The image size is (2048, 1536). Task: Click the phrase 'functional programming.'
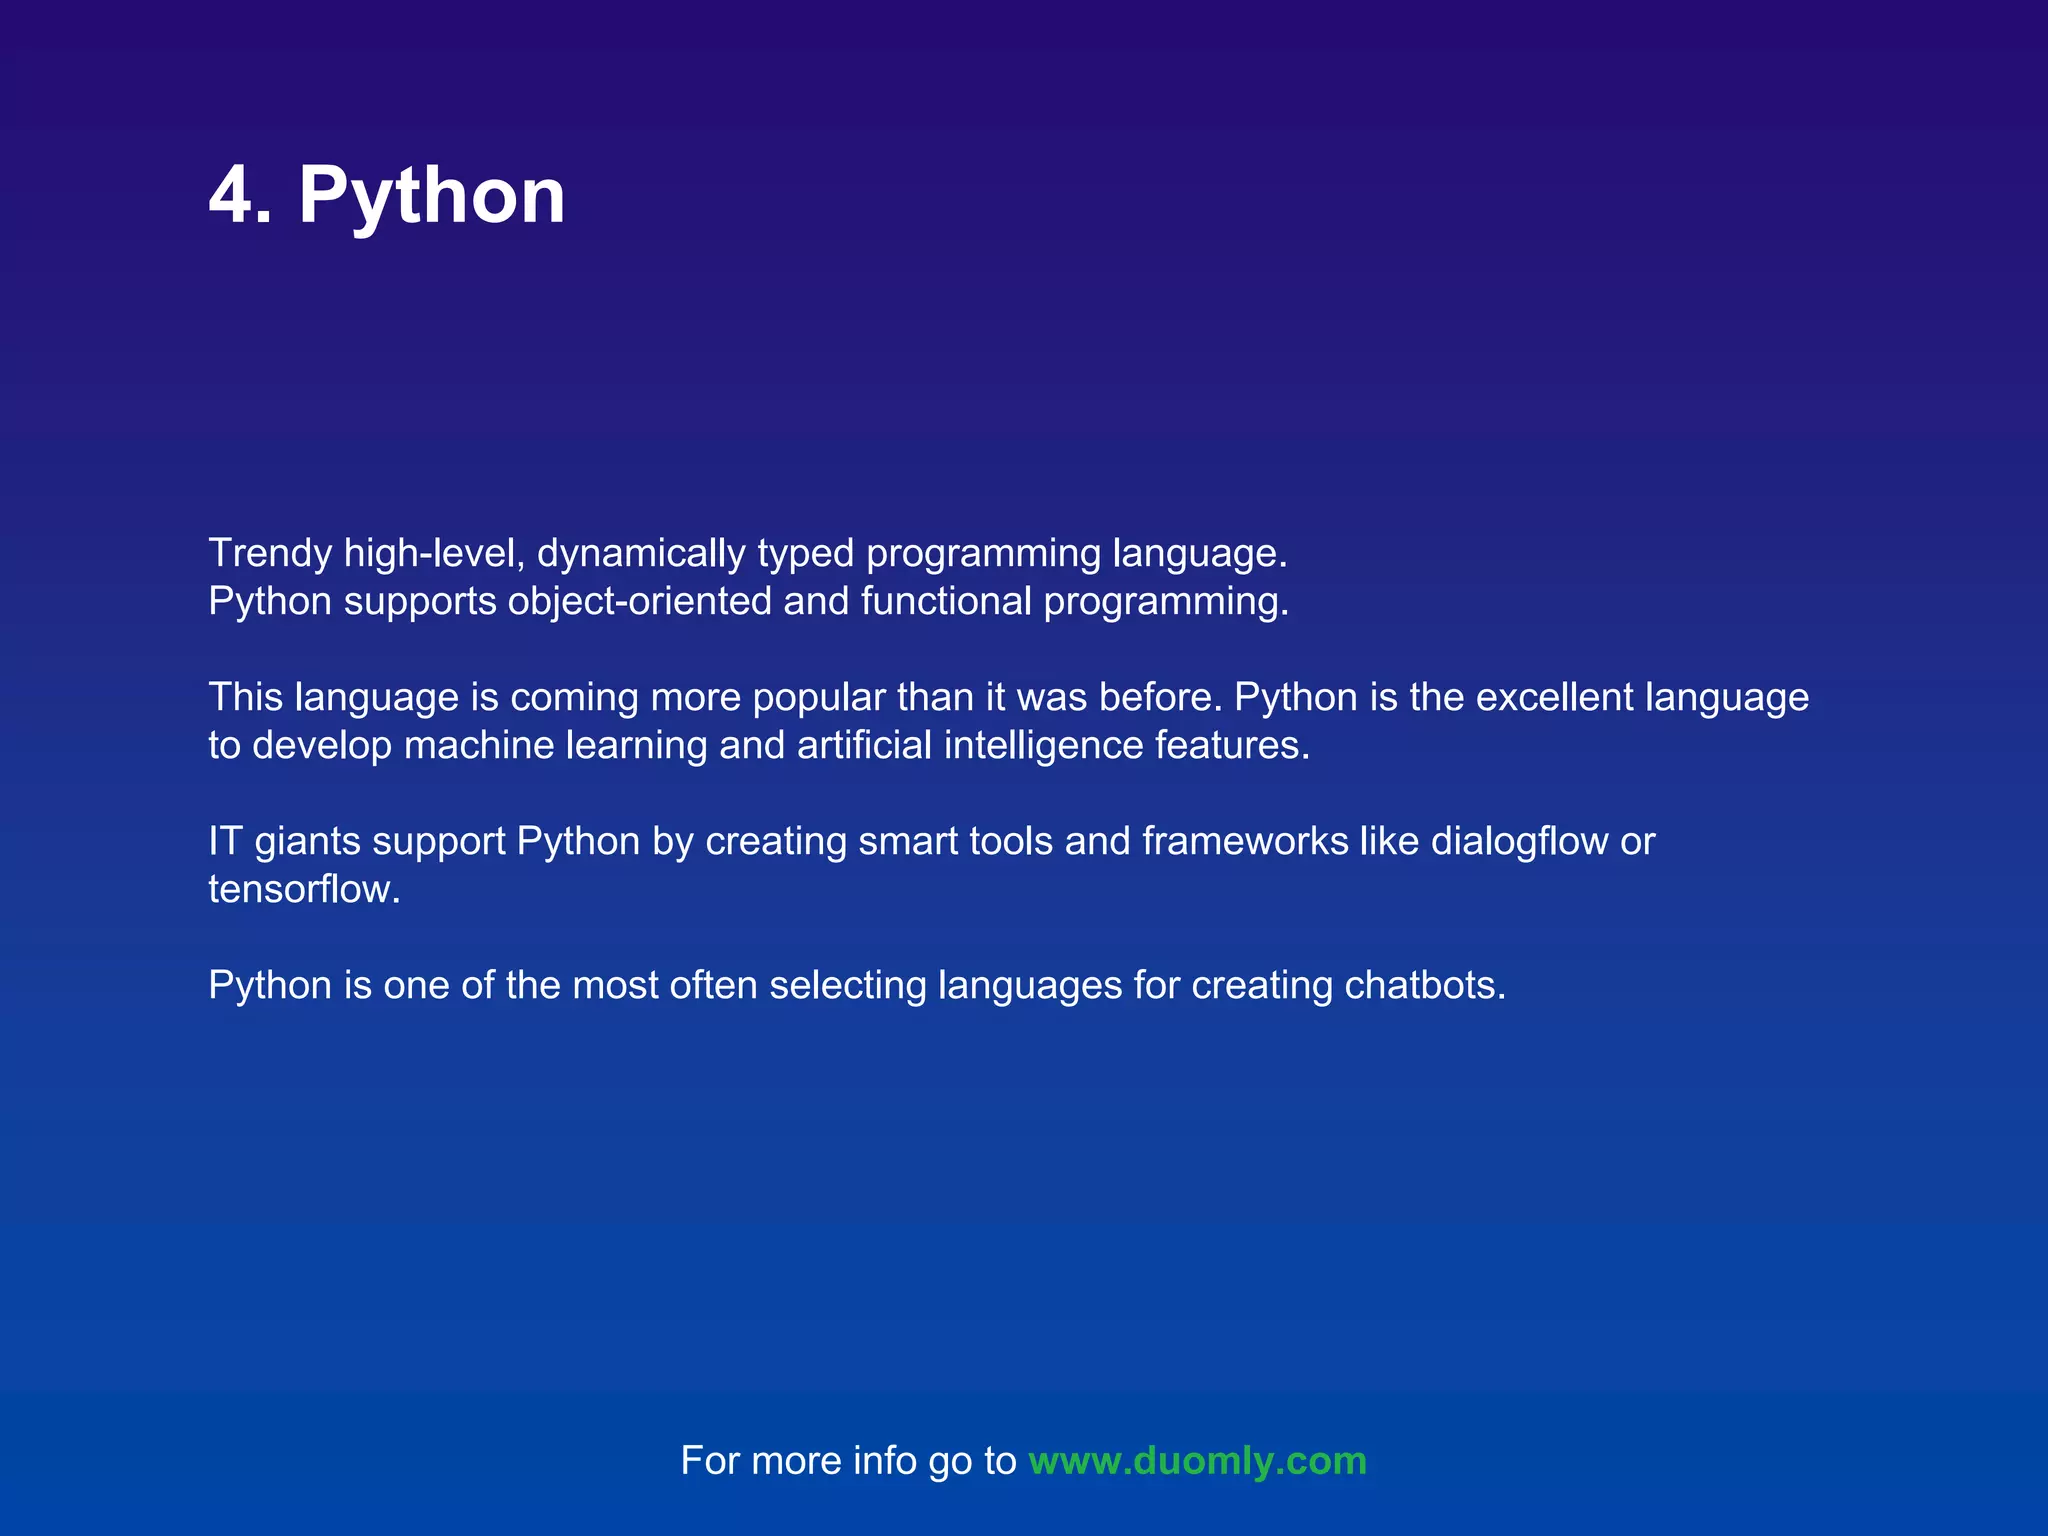(1074, 601)
